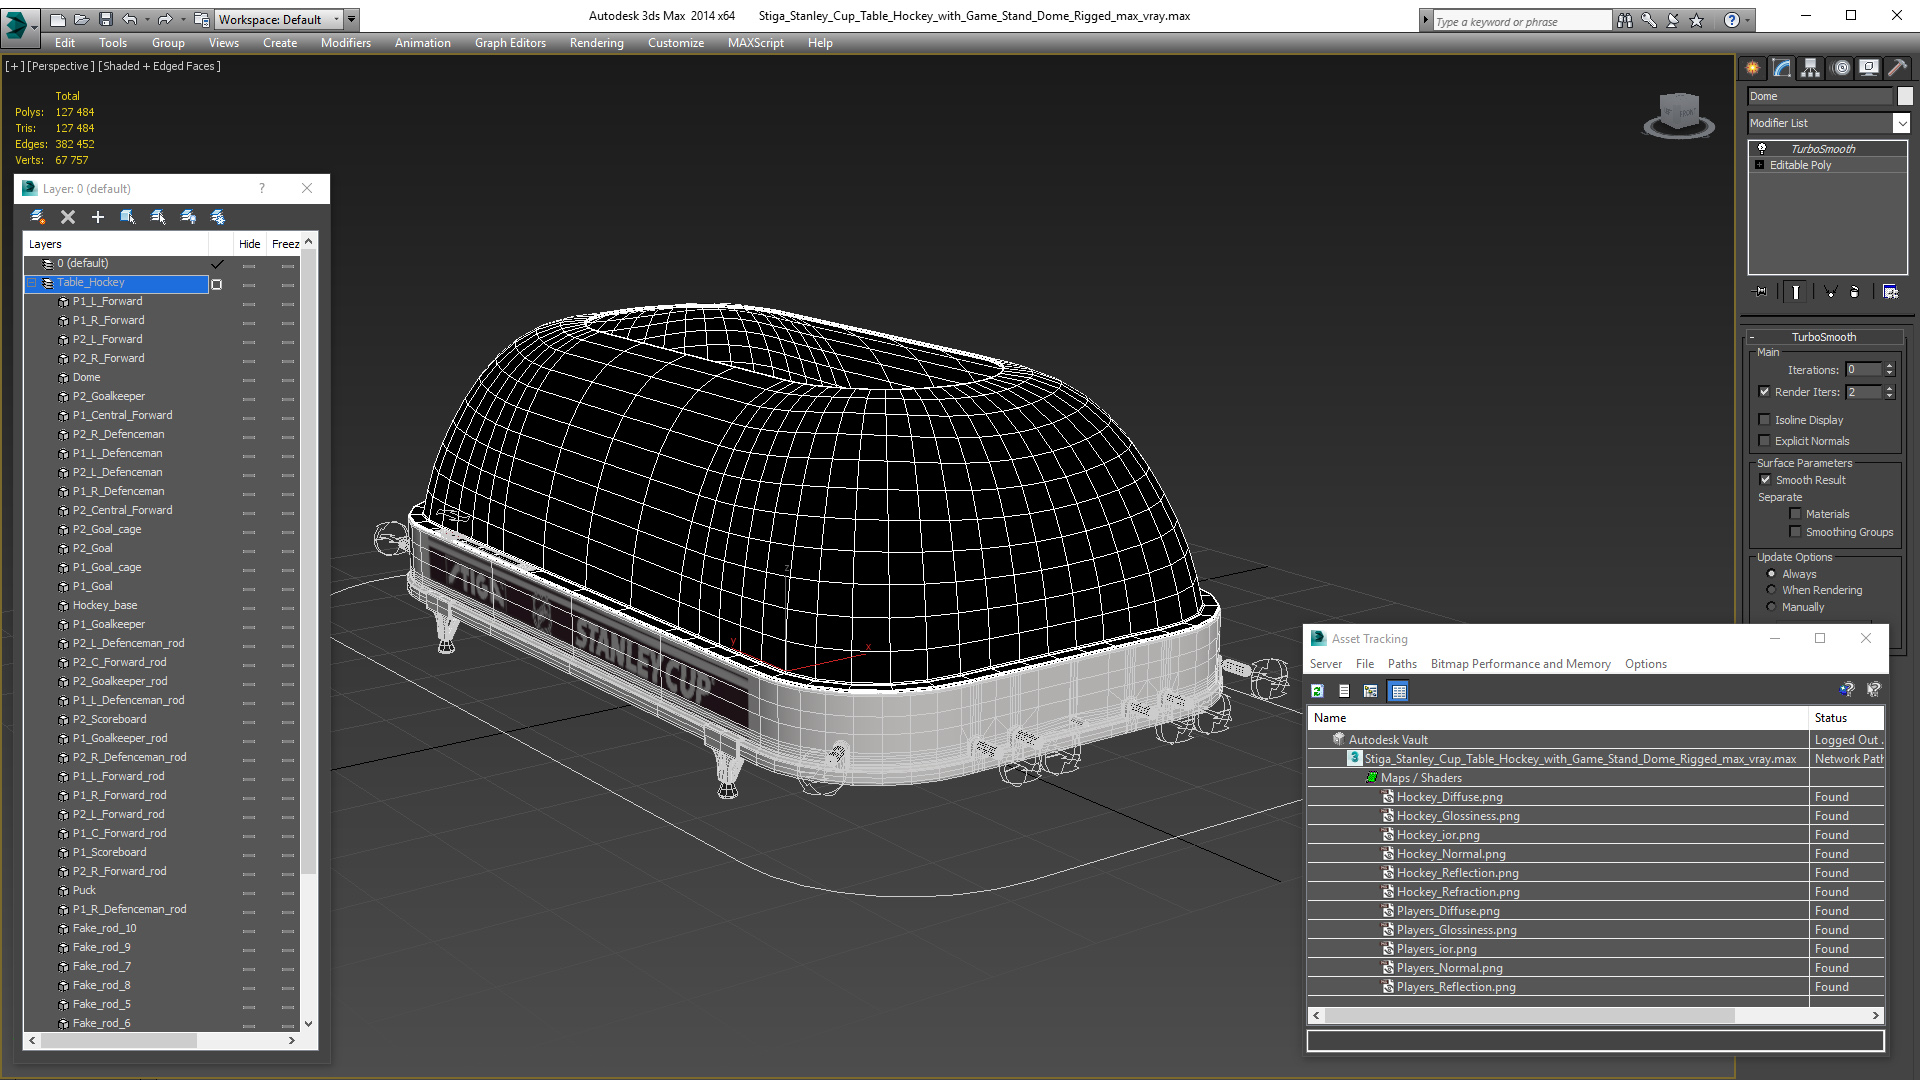This screenshot has height=1080, width=1920.
Task: Open the Utilities hammer panel tab
Action: point(1897,68)
